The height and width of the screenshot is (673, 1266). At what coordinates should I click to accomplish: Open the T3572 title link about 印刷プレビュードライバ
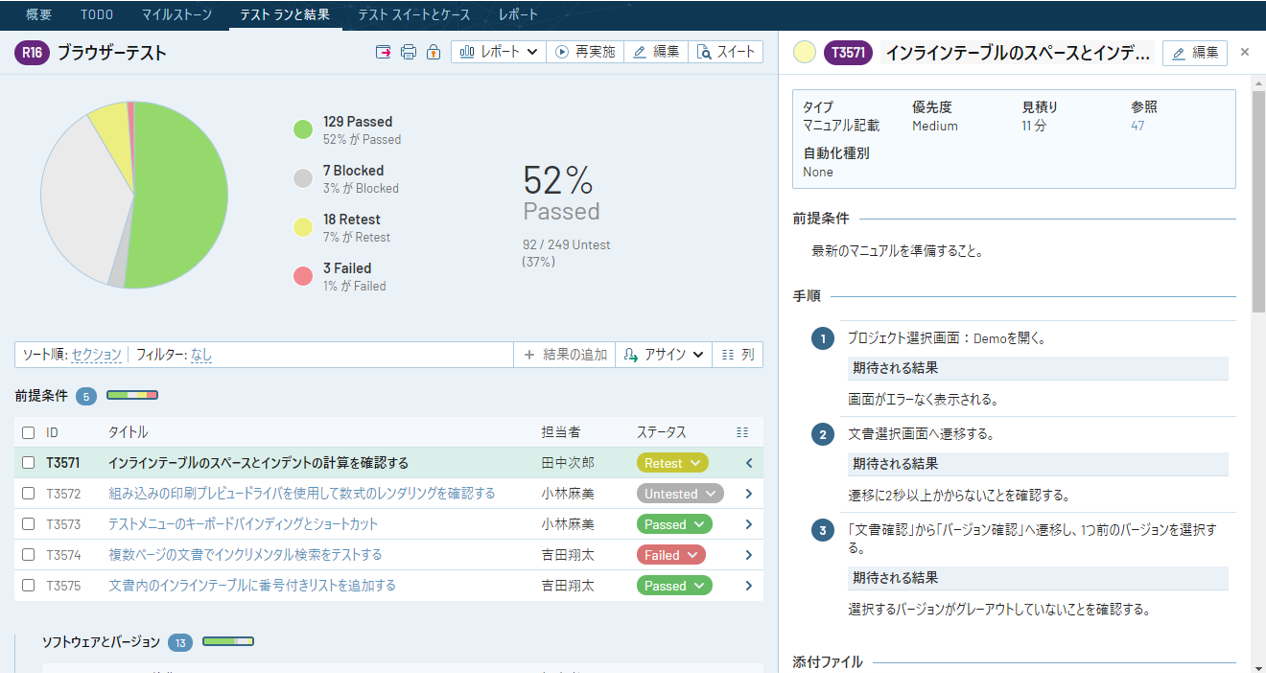(301, 494)
